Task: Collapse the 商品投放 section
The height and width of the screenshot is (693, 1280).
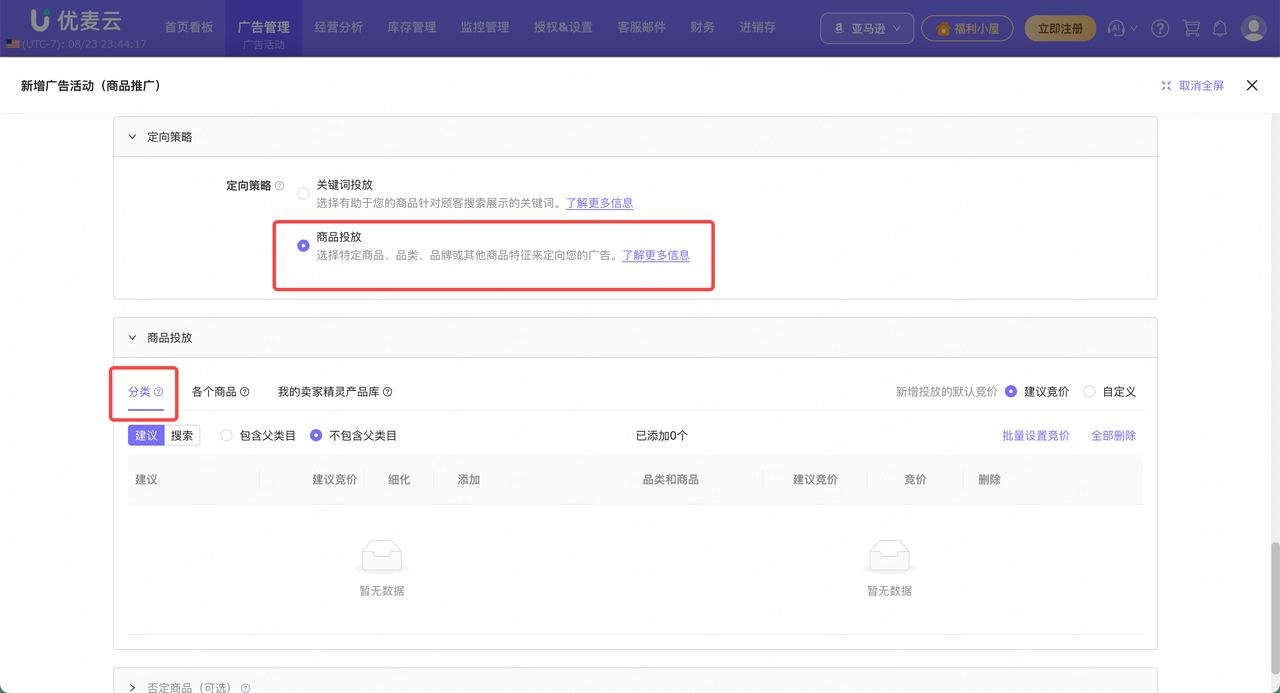Action: (x=132, y=338)
